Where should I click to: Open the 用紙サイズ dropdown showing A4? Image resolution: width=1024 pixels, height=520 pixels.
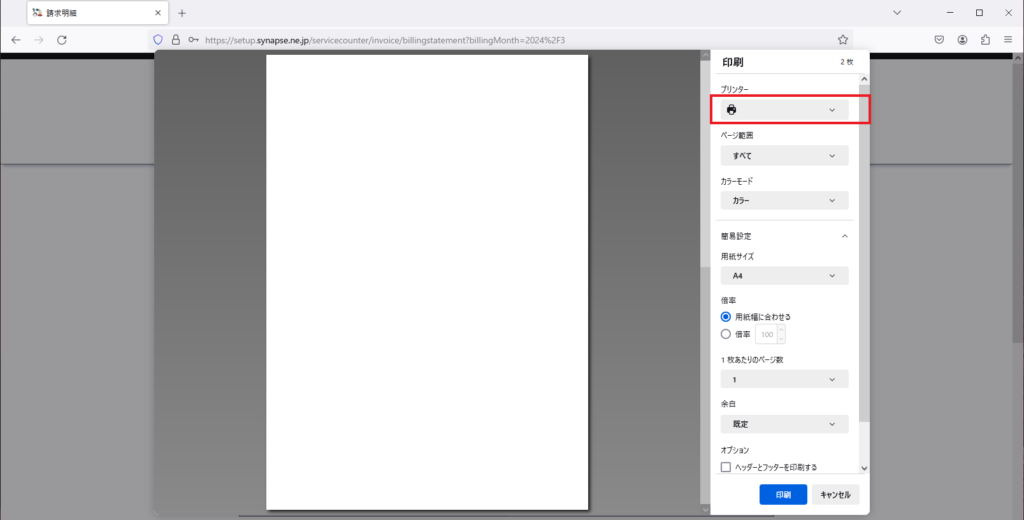pyautogui.click(x=784, y=276)
